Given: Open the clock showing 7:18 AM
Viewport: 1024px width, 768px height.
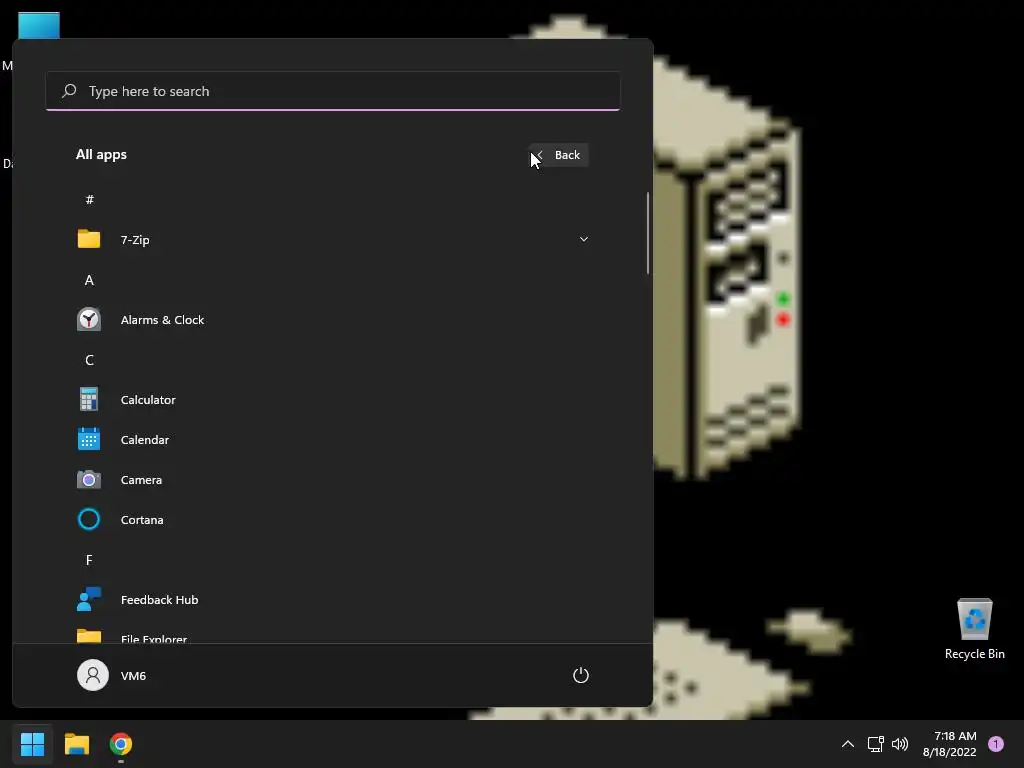Looking at the screenshot, I should pos(950,744).
